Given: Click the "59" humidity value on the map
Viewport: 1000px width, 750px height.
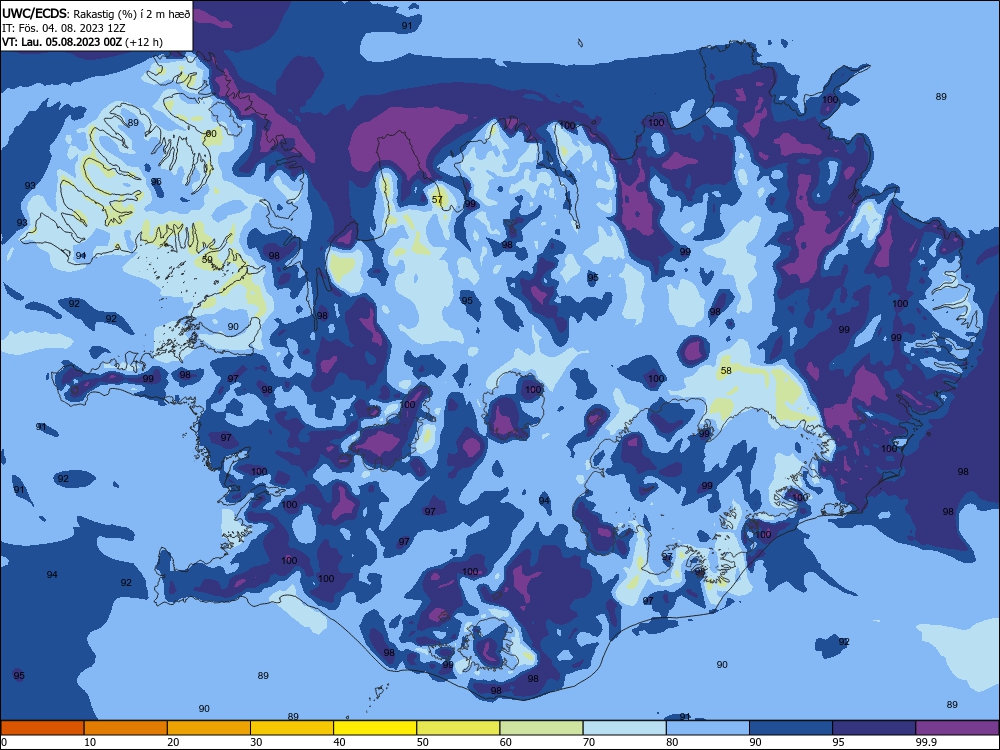Looking at the screenshot, I should [207, 260].
